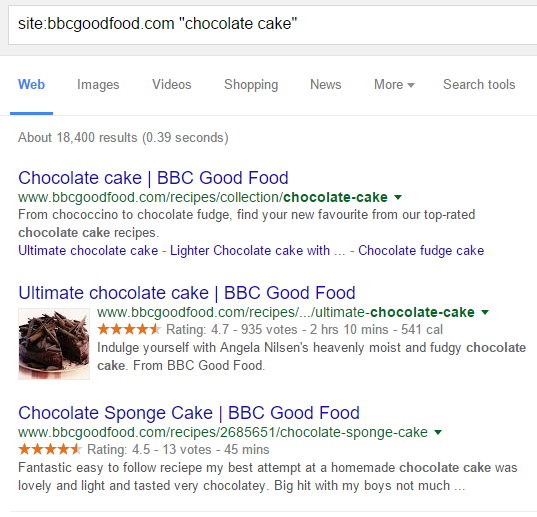Open arrow menu beside chocolate-sponge-cake URL

point(438,432)
